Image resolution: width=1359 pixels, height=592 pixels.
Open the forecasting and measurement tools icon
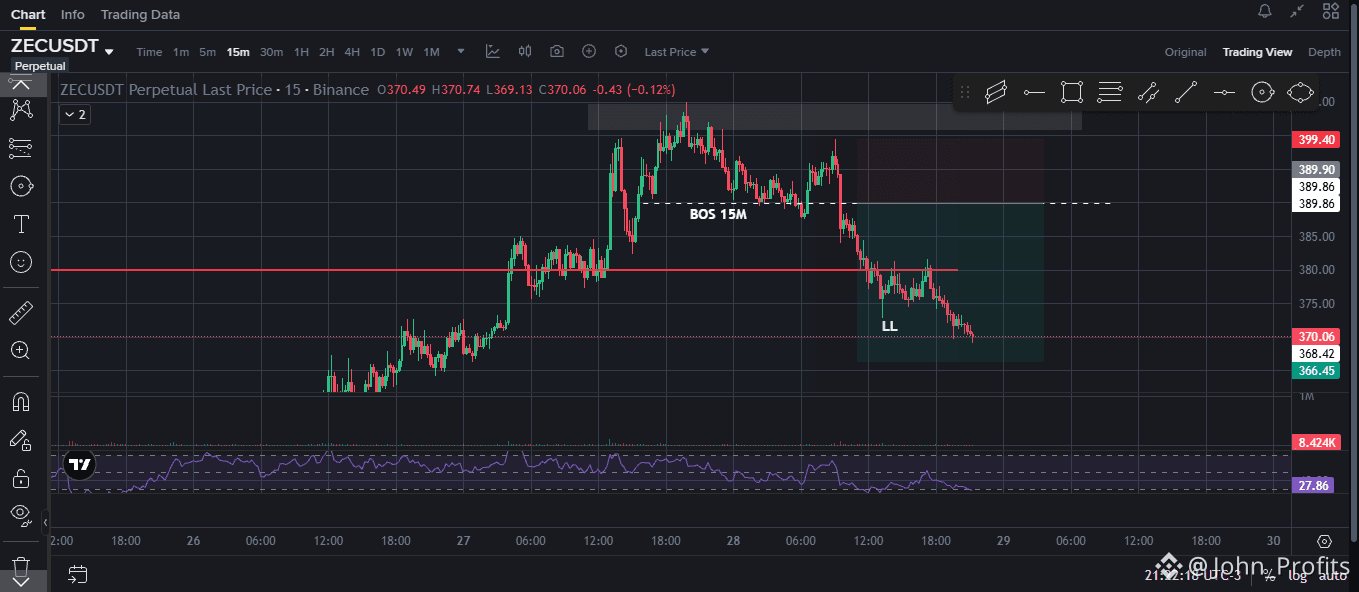pyautogui.click(x=21, y=147)
